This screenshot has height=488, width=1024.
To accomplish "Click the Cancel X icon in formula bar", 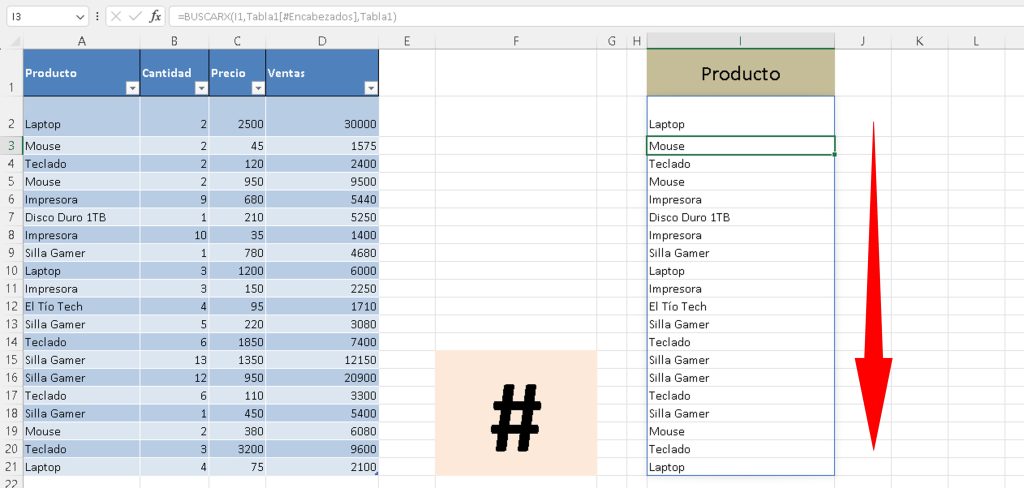I will click(x=115, y=17).
